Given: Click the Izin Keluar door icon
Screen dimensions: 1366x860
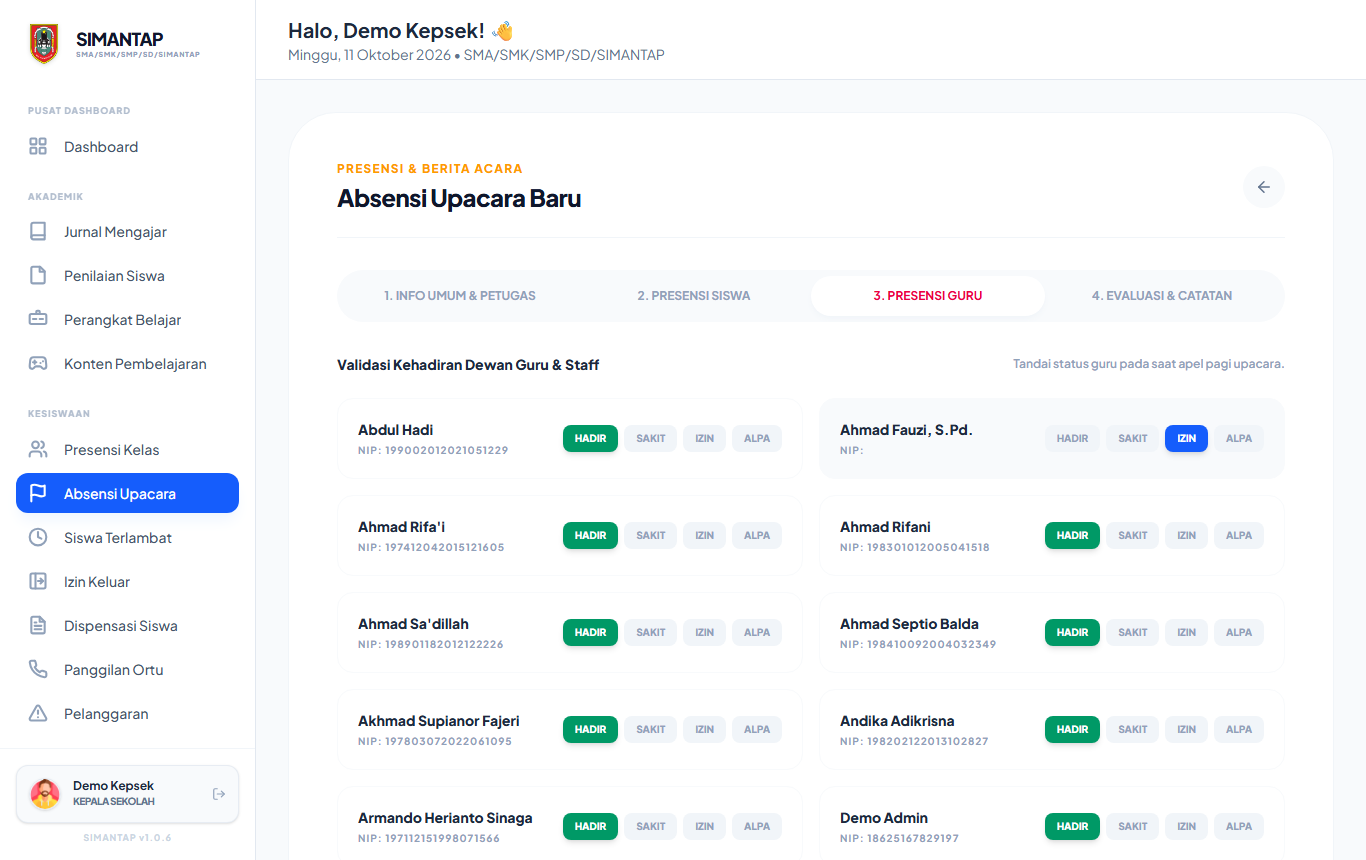Looking at the screenshot, I should pos(38,582).
